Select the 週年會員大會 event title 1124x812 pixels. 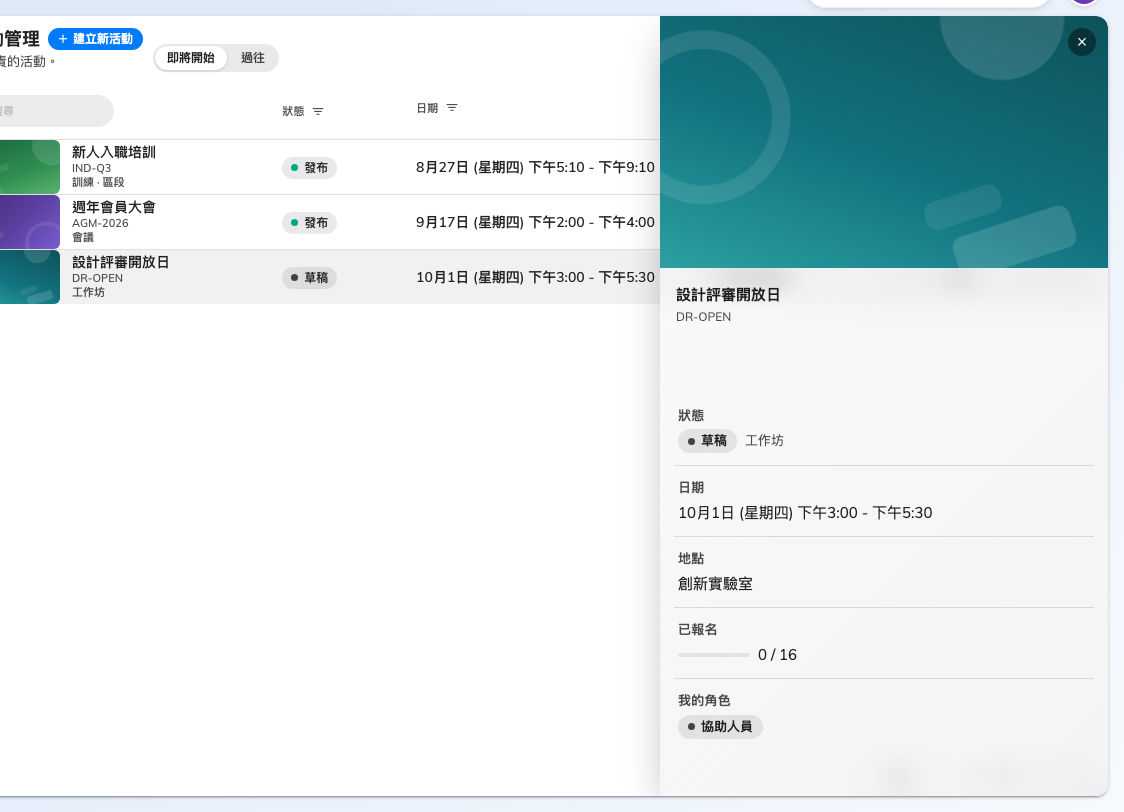(114, 207)
